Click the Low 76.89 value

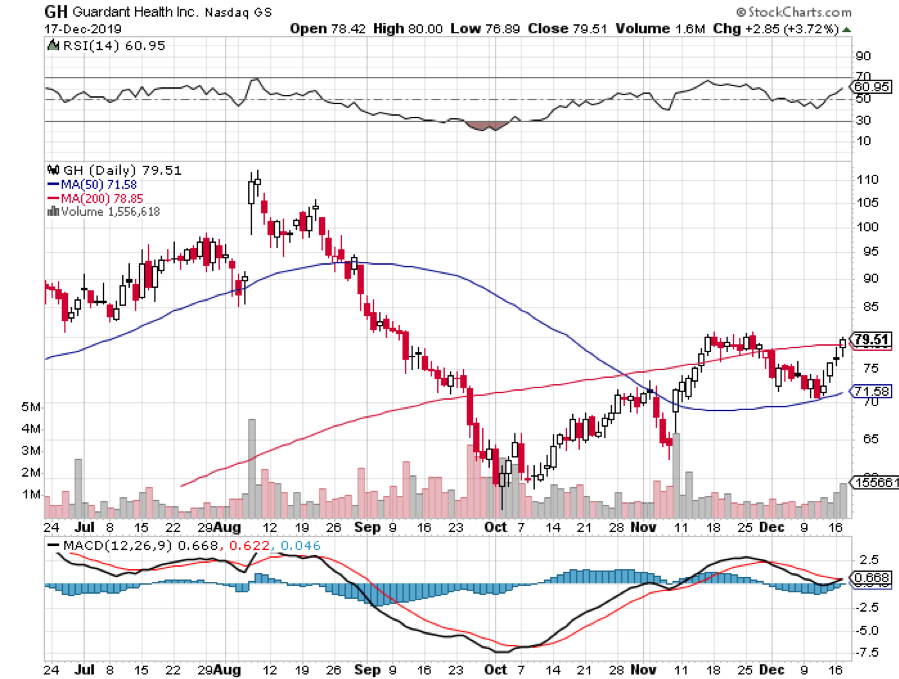point(485,29)
